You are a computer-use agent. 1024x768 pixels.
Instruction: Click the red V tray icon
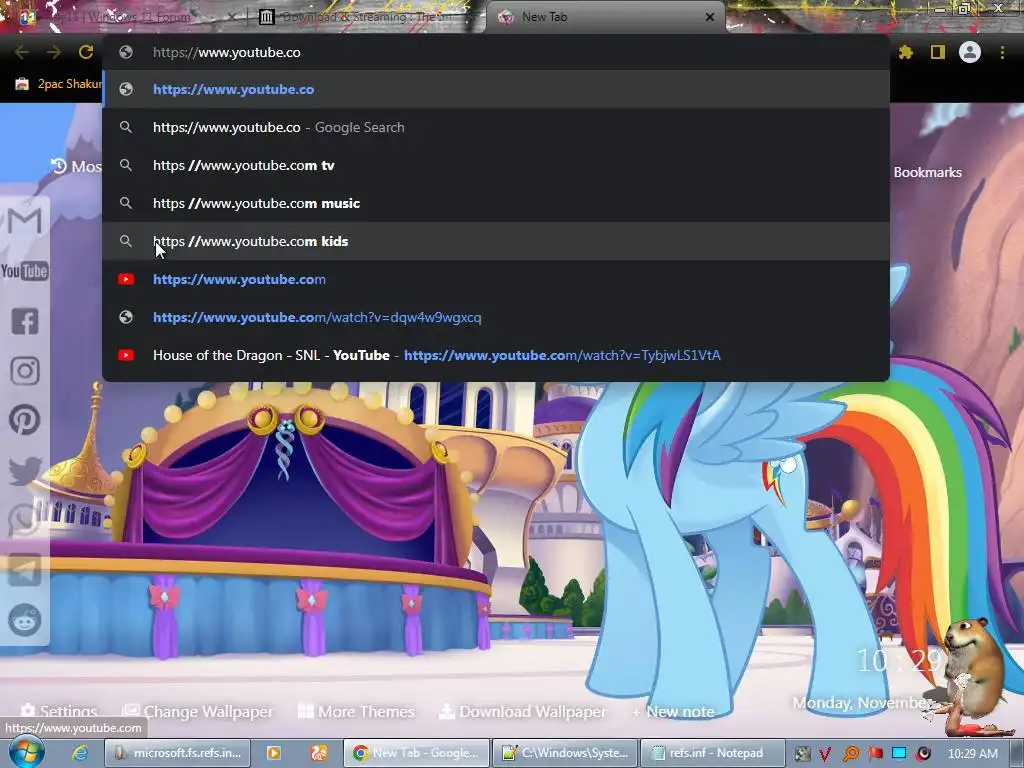[825, 754]
